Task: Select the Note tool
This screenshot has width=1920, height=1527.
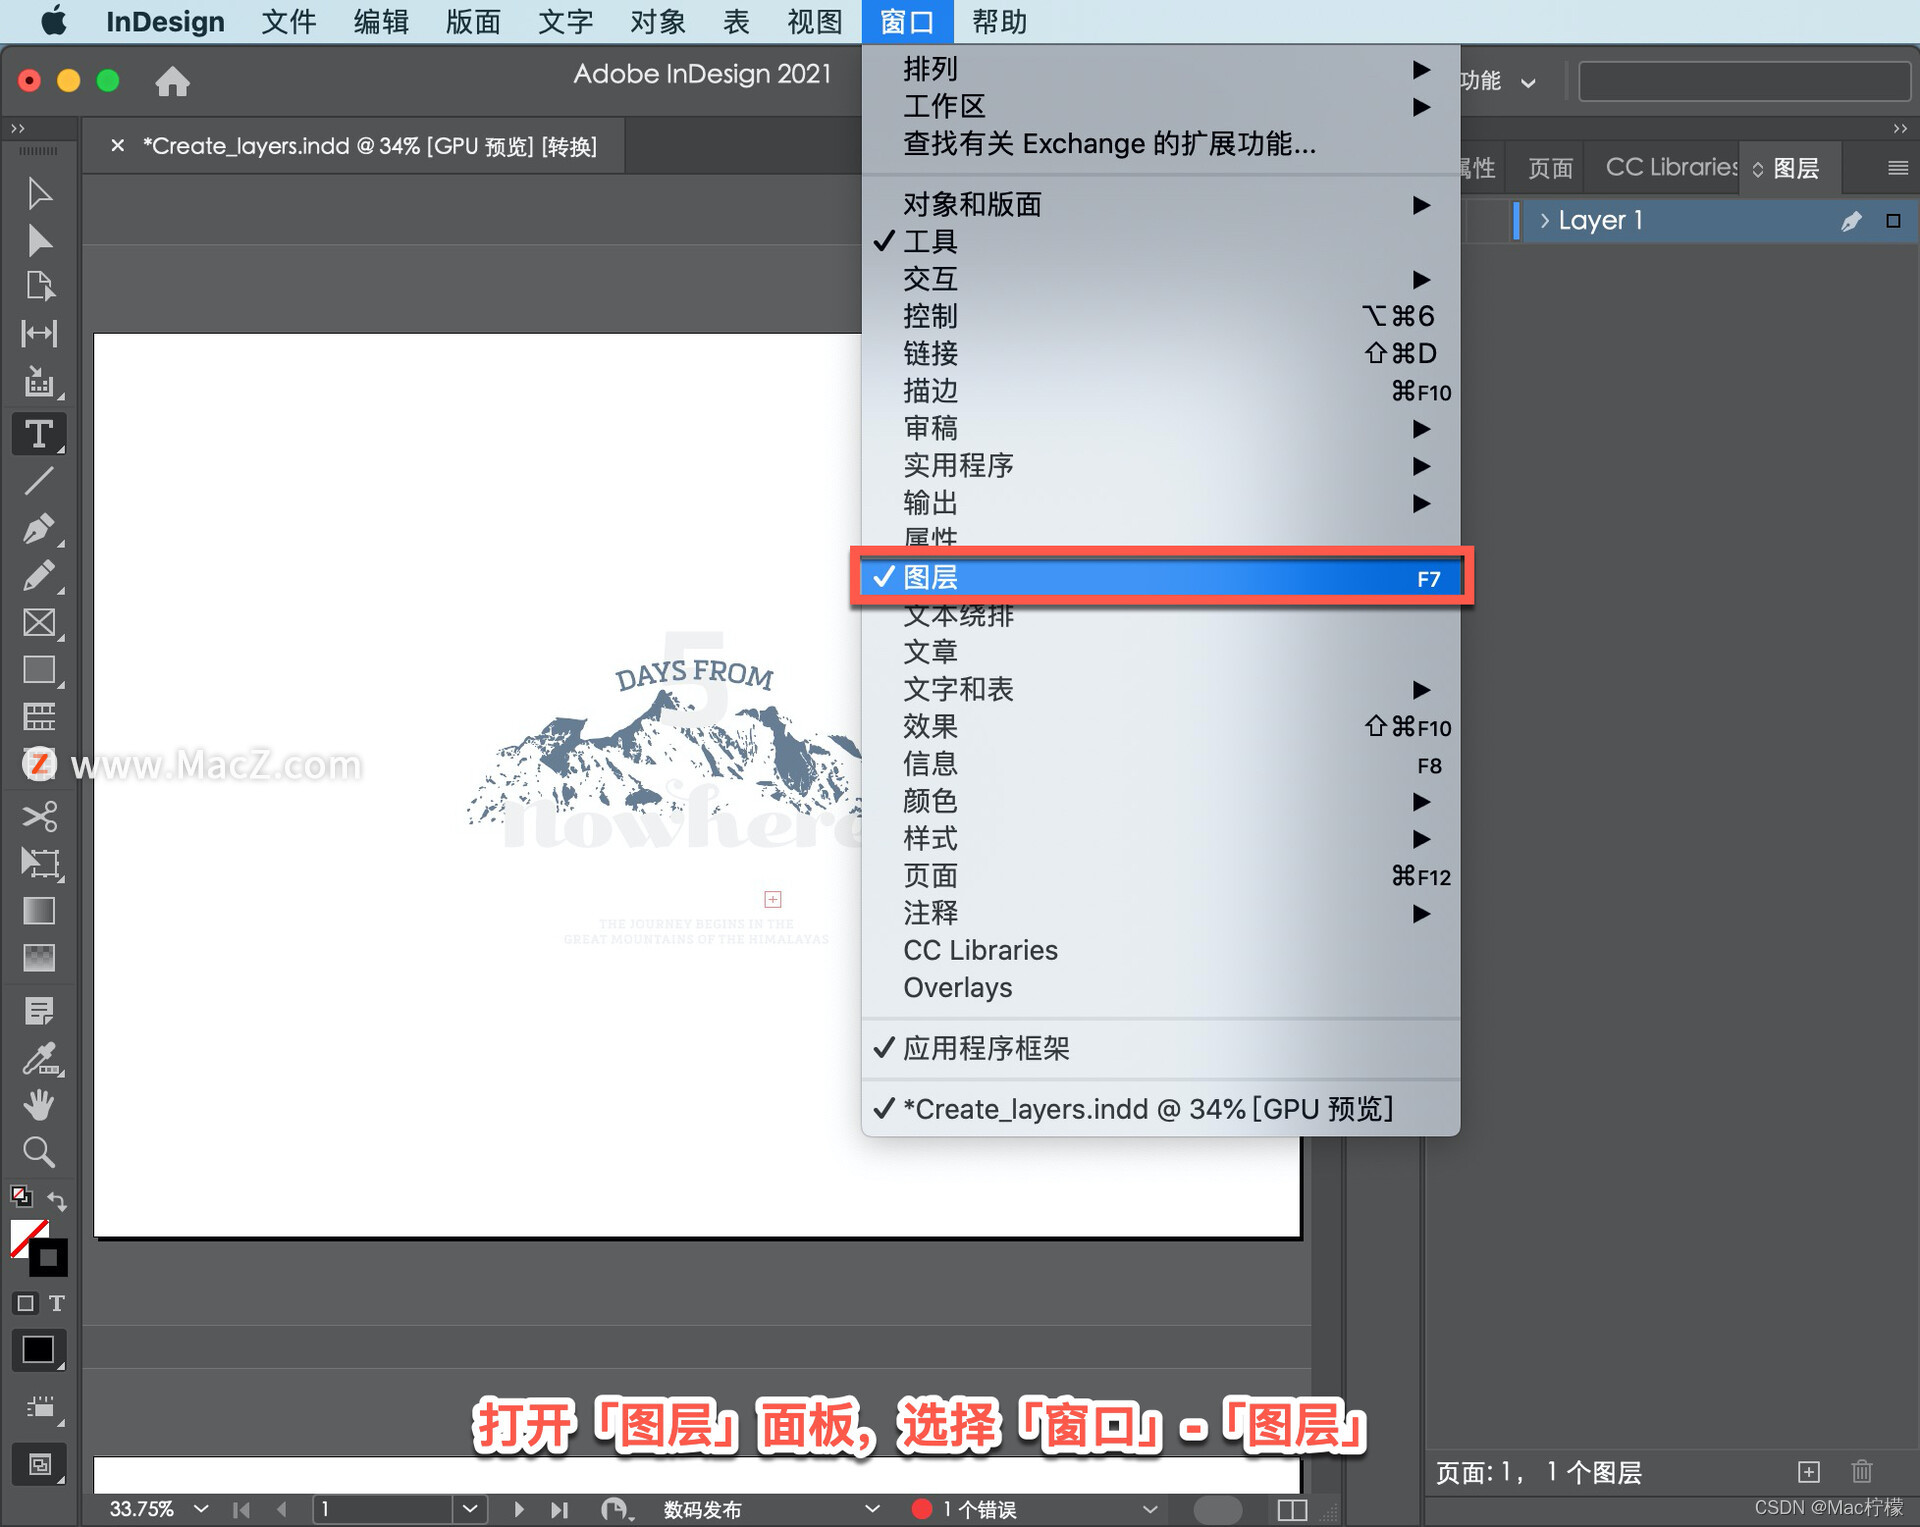Action: [39, 1011]
